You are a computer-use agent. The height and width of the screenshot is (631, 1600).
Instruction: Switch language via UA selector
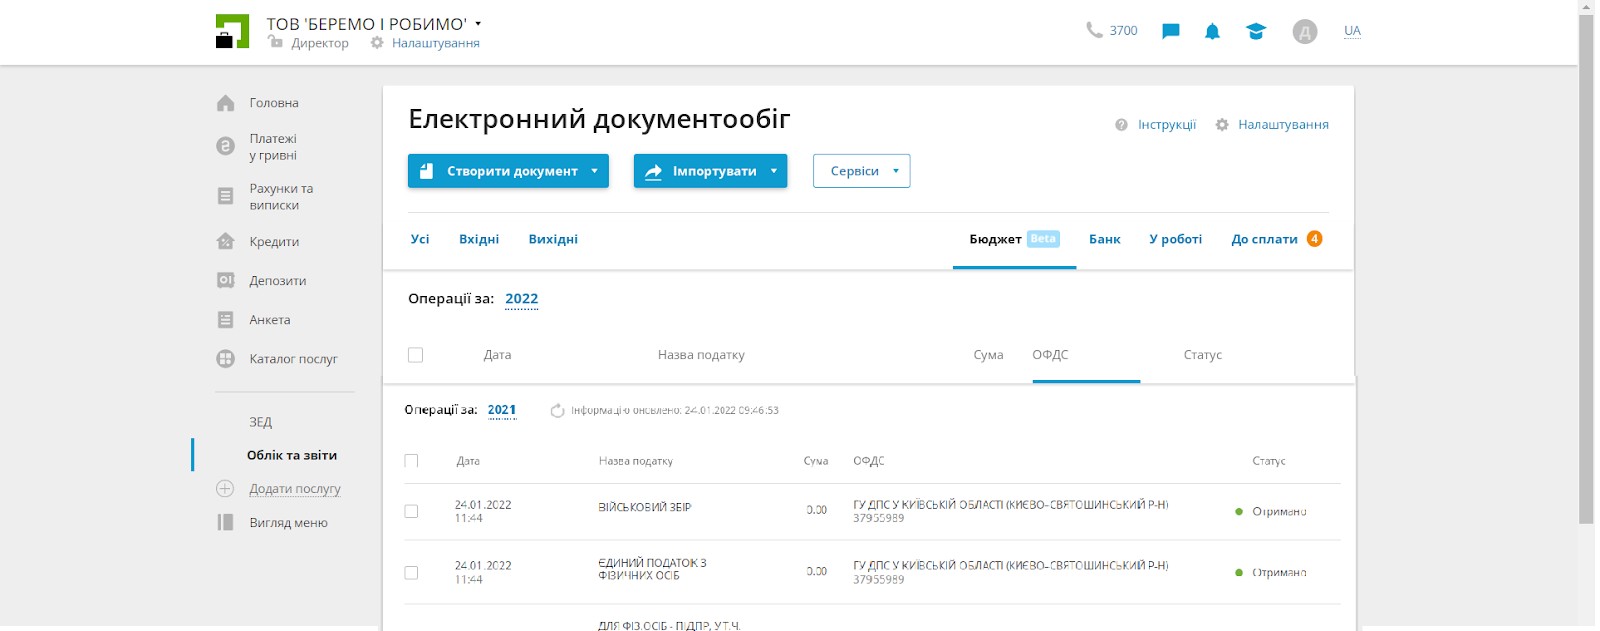tap(1352, 31)
